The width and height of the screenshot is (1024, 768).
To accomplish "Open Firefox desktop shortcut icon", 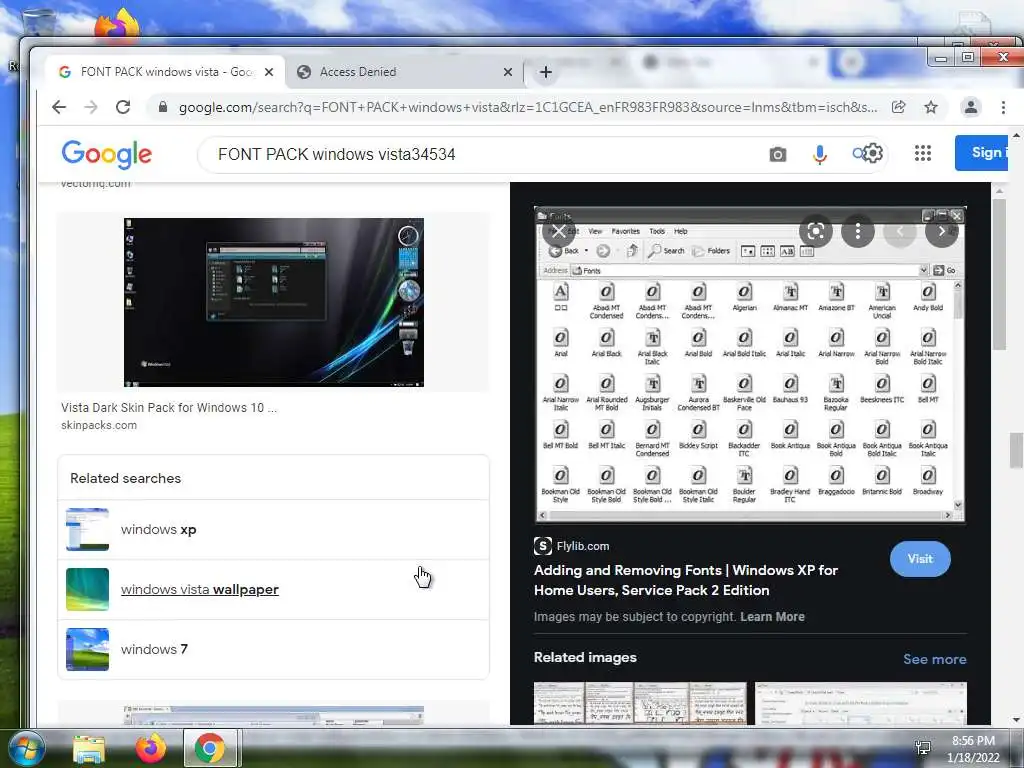I will coord(117,26).
